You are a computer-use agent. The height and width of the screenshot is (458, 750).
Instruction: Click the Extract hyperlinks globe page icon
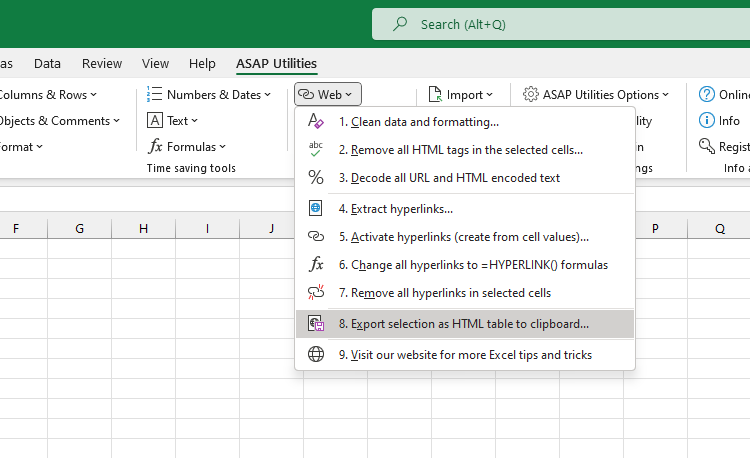pyautogui.click(x=316, y=208)
